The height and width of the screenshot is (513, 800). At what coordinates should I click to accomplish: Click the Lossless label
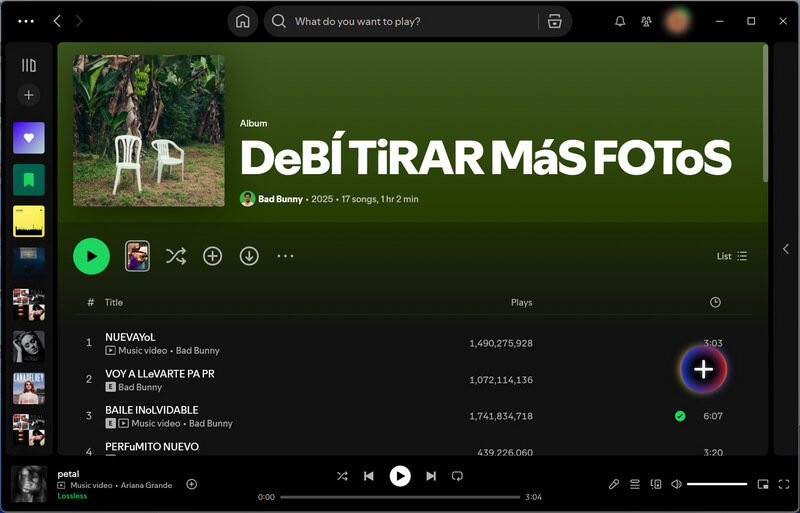point(72,496)
